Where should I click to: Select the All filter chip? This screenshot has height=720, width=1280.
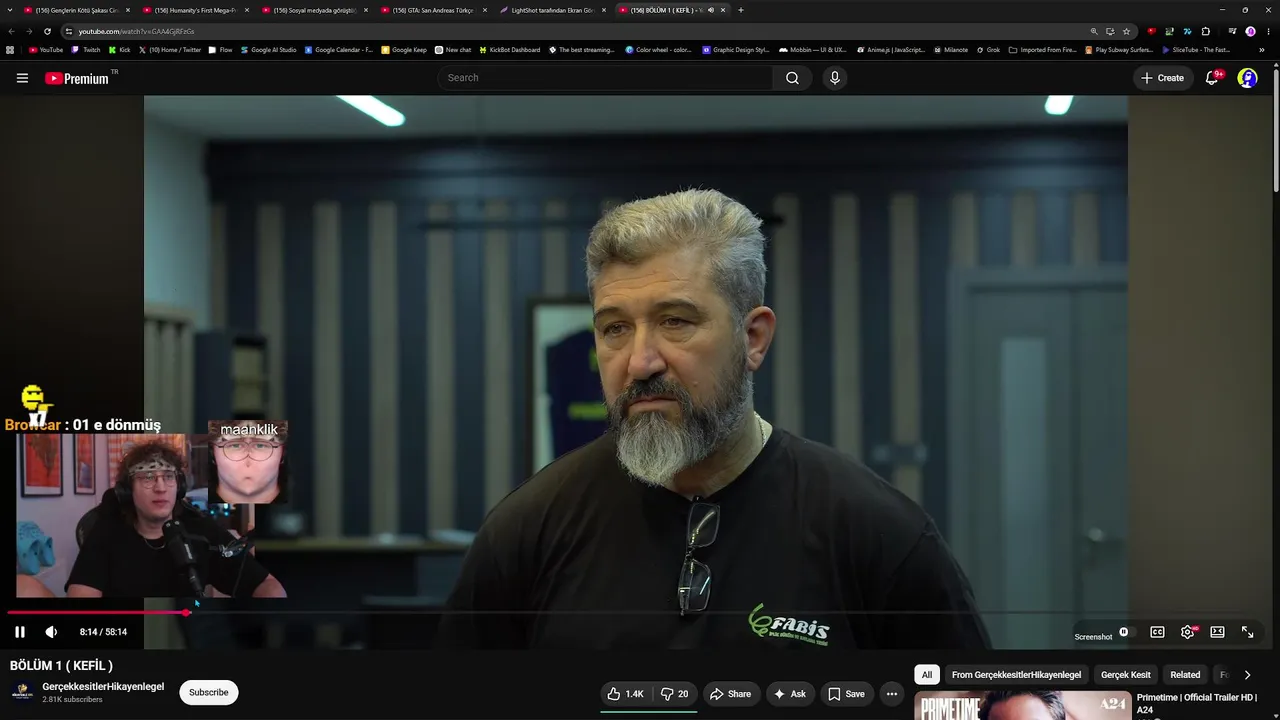[x=927, y=675]
